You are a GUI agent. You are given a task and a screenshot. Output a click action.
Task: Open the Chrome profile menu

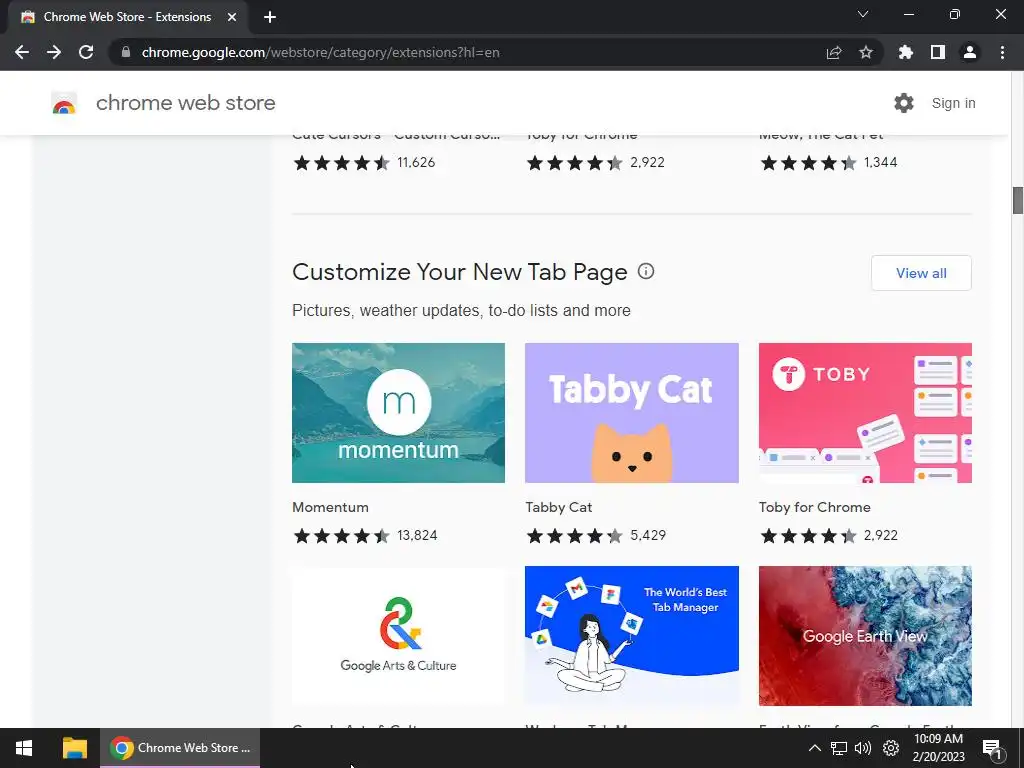970,52
